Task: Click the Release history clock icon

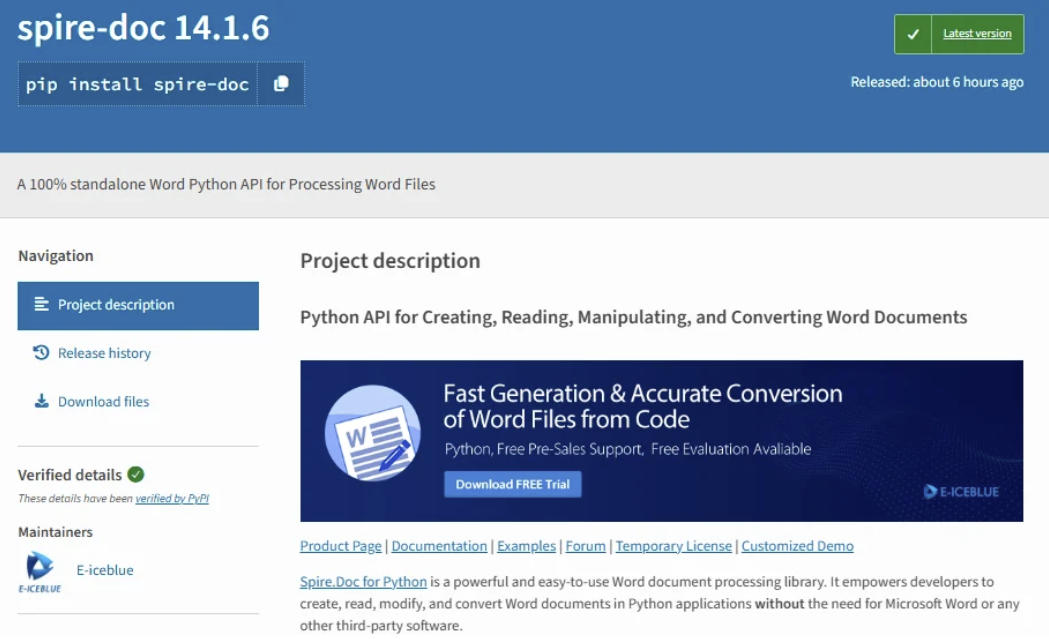Action: (41, 352)
